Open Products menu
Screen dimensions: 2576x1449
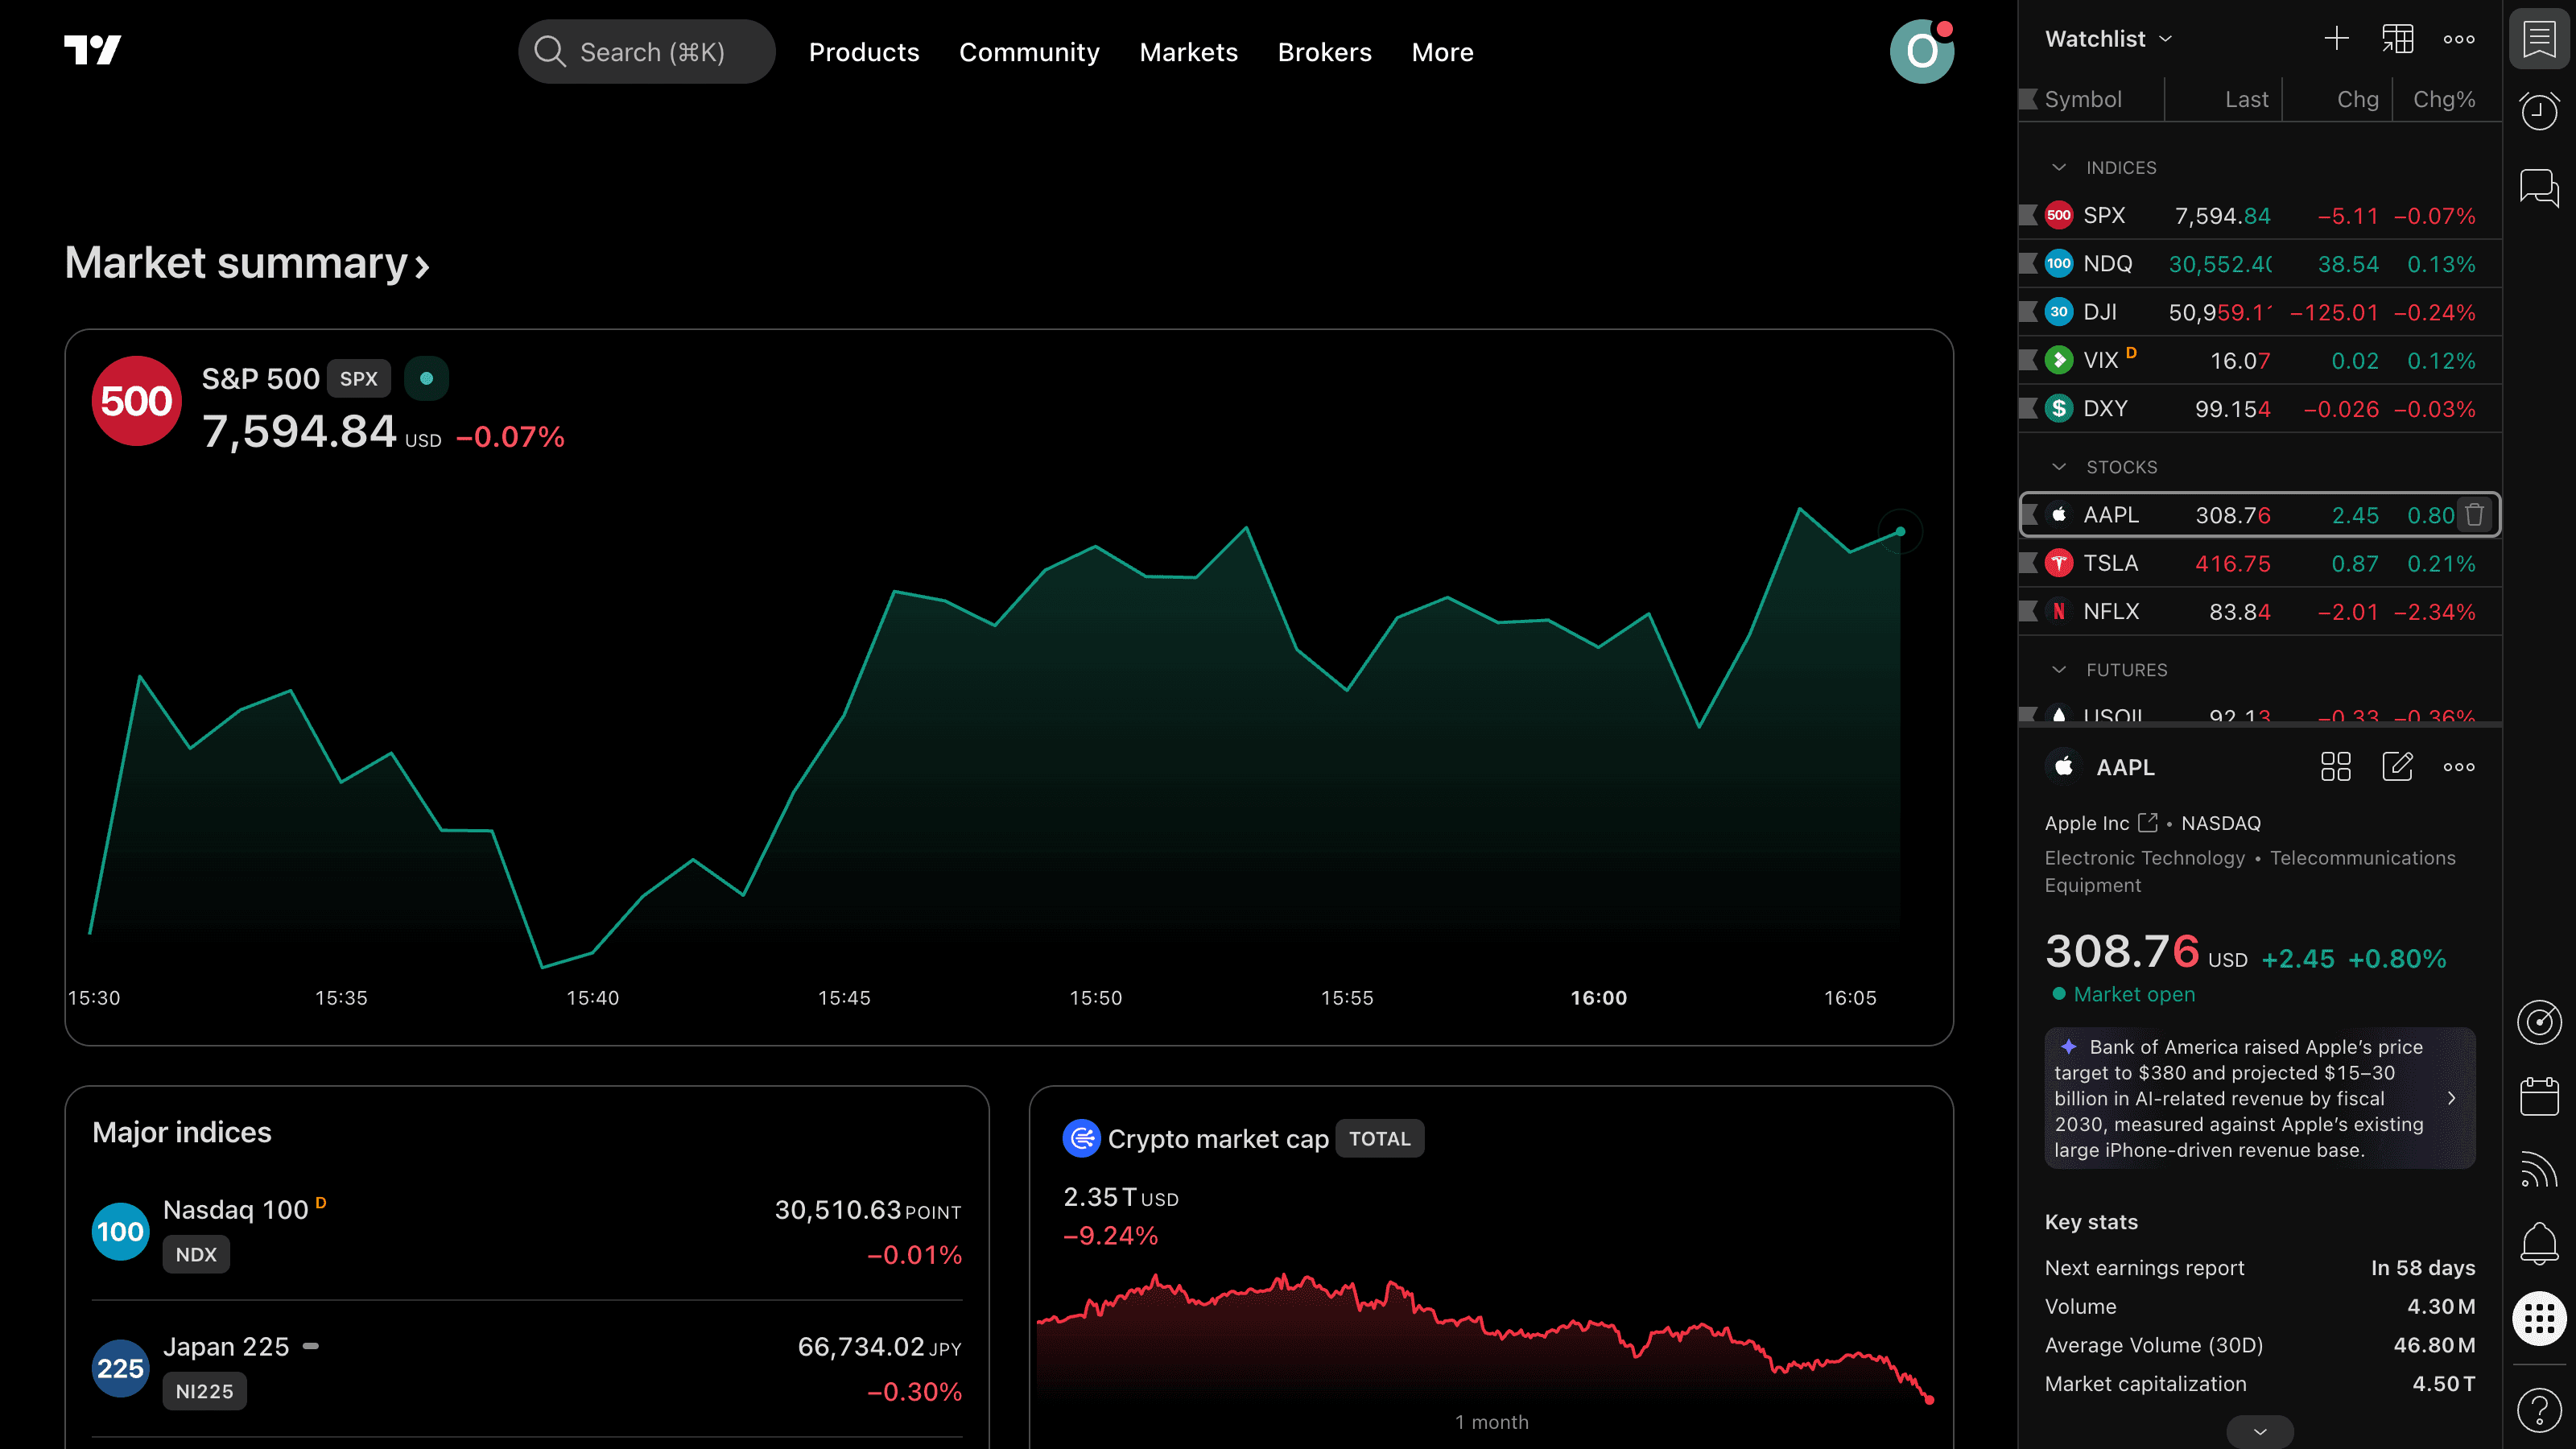[x=864, y=52]
